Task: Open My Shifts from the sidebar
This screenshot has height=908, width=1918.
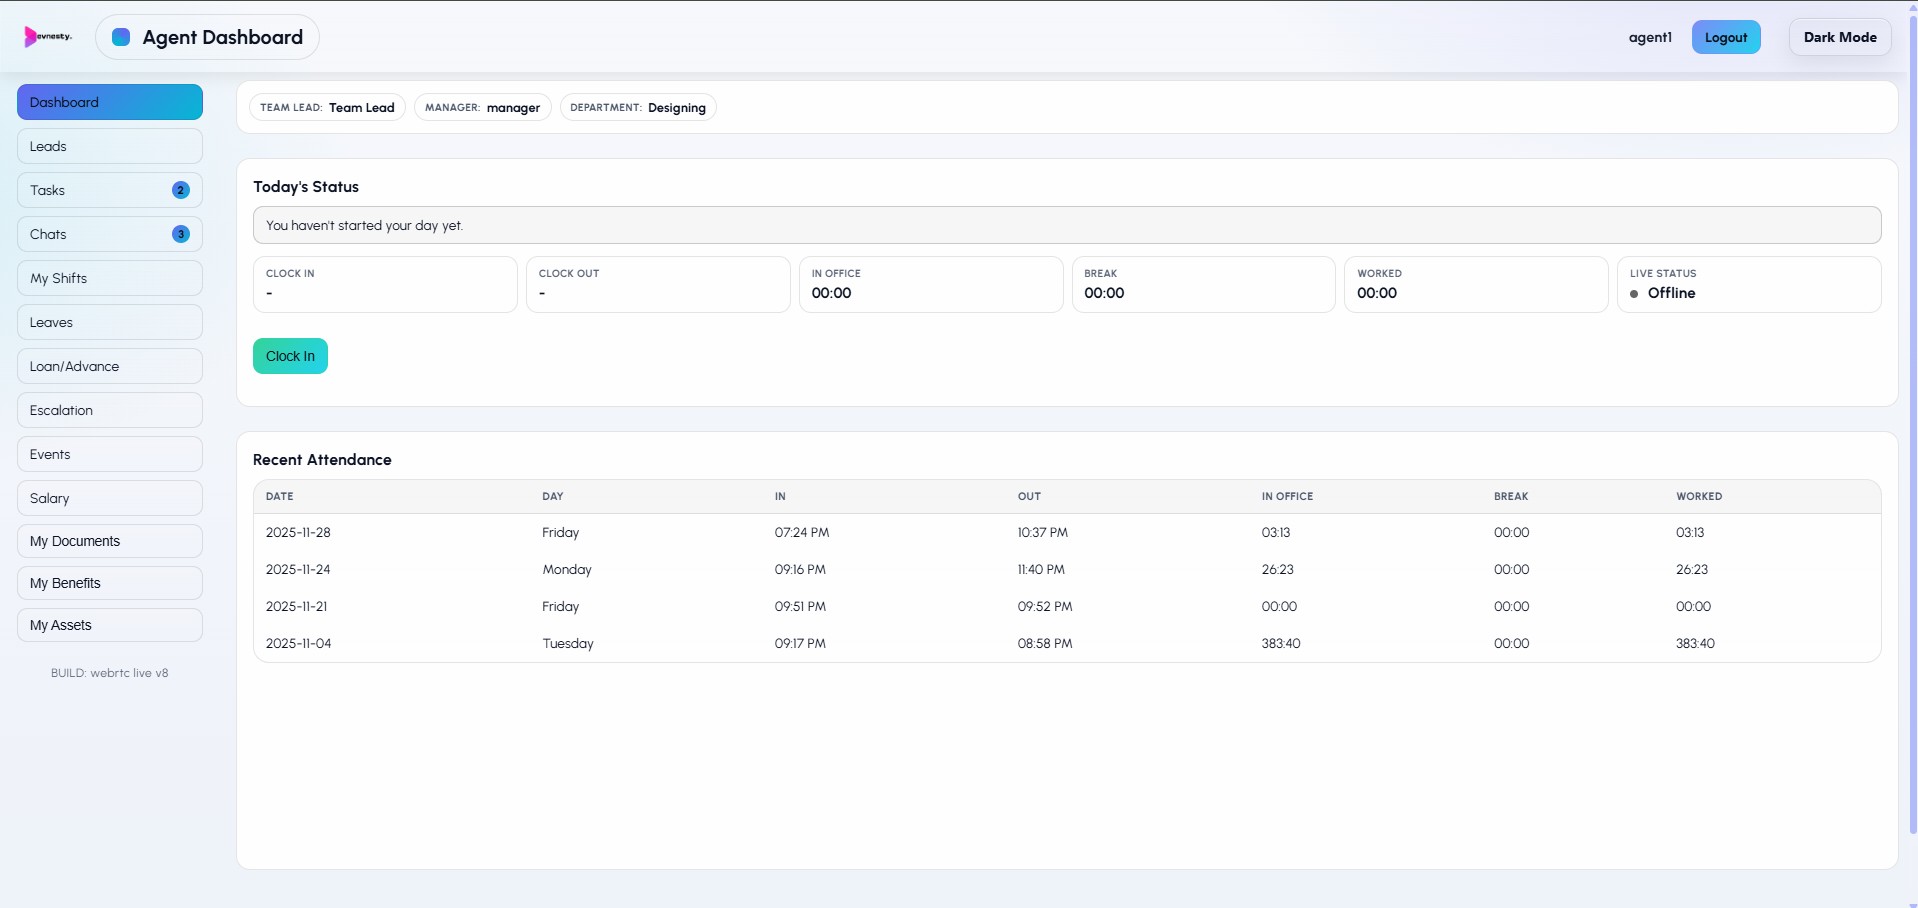Action: [x=109, y=278]
